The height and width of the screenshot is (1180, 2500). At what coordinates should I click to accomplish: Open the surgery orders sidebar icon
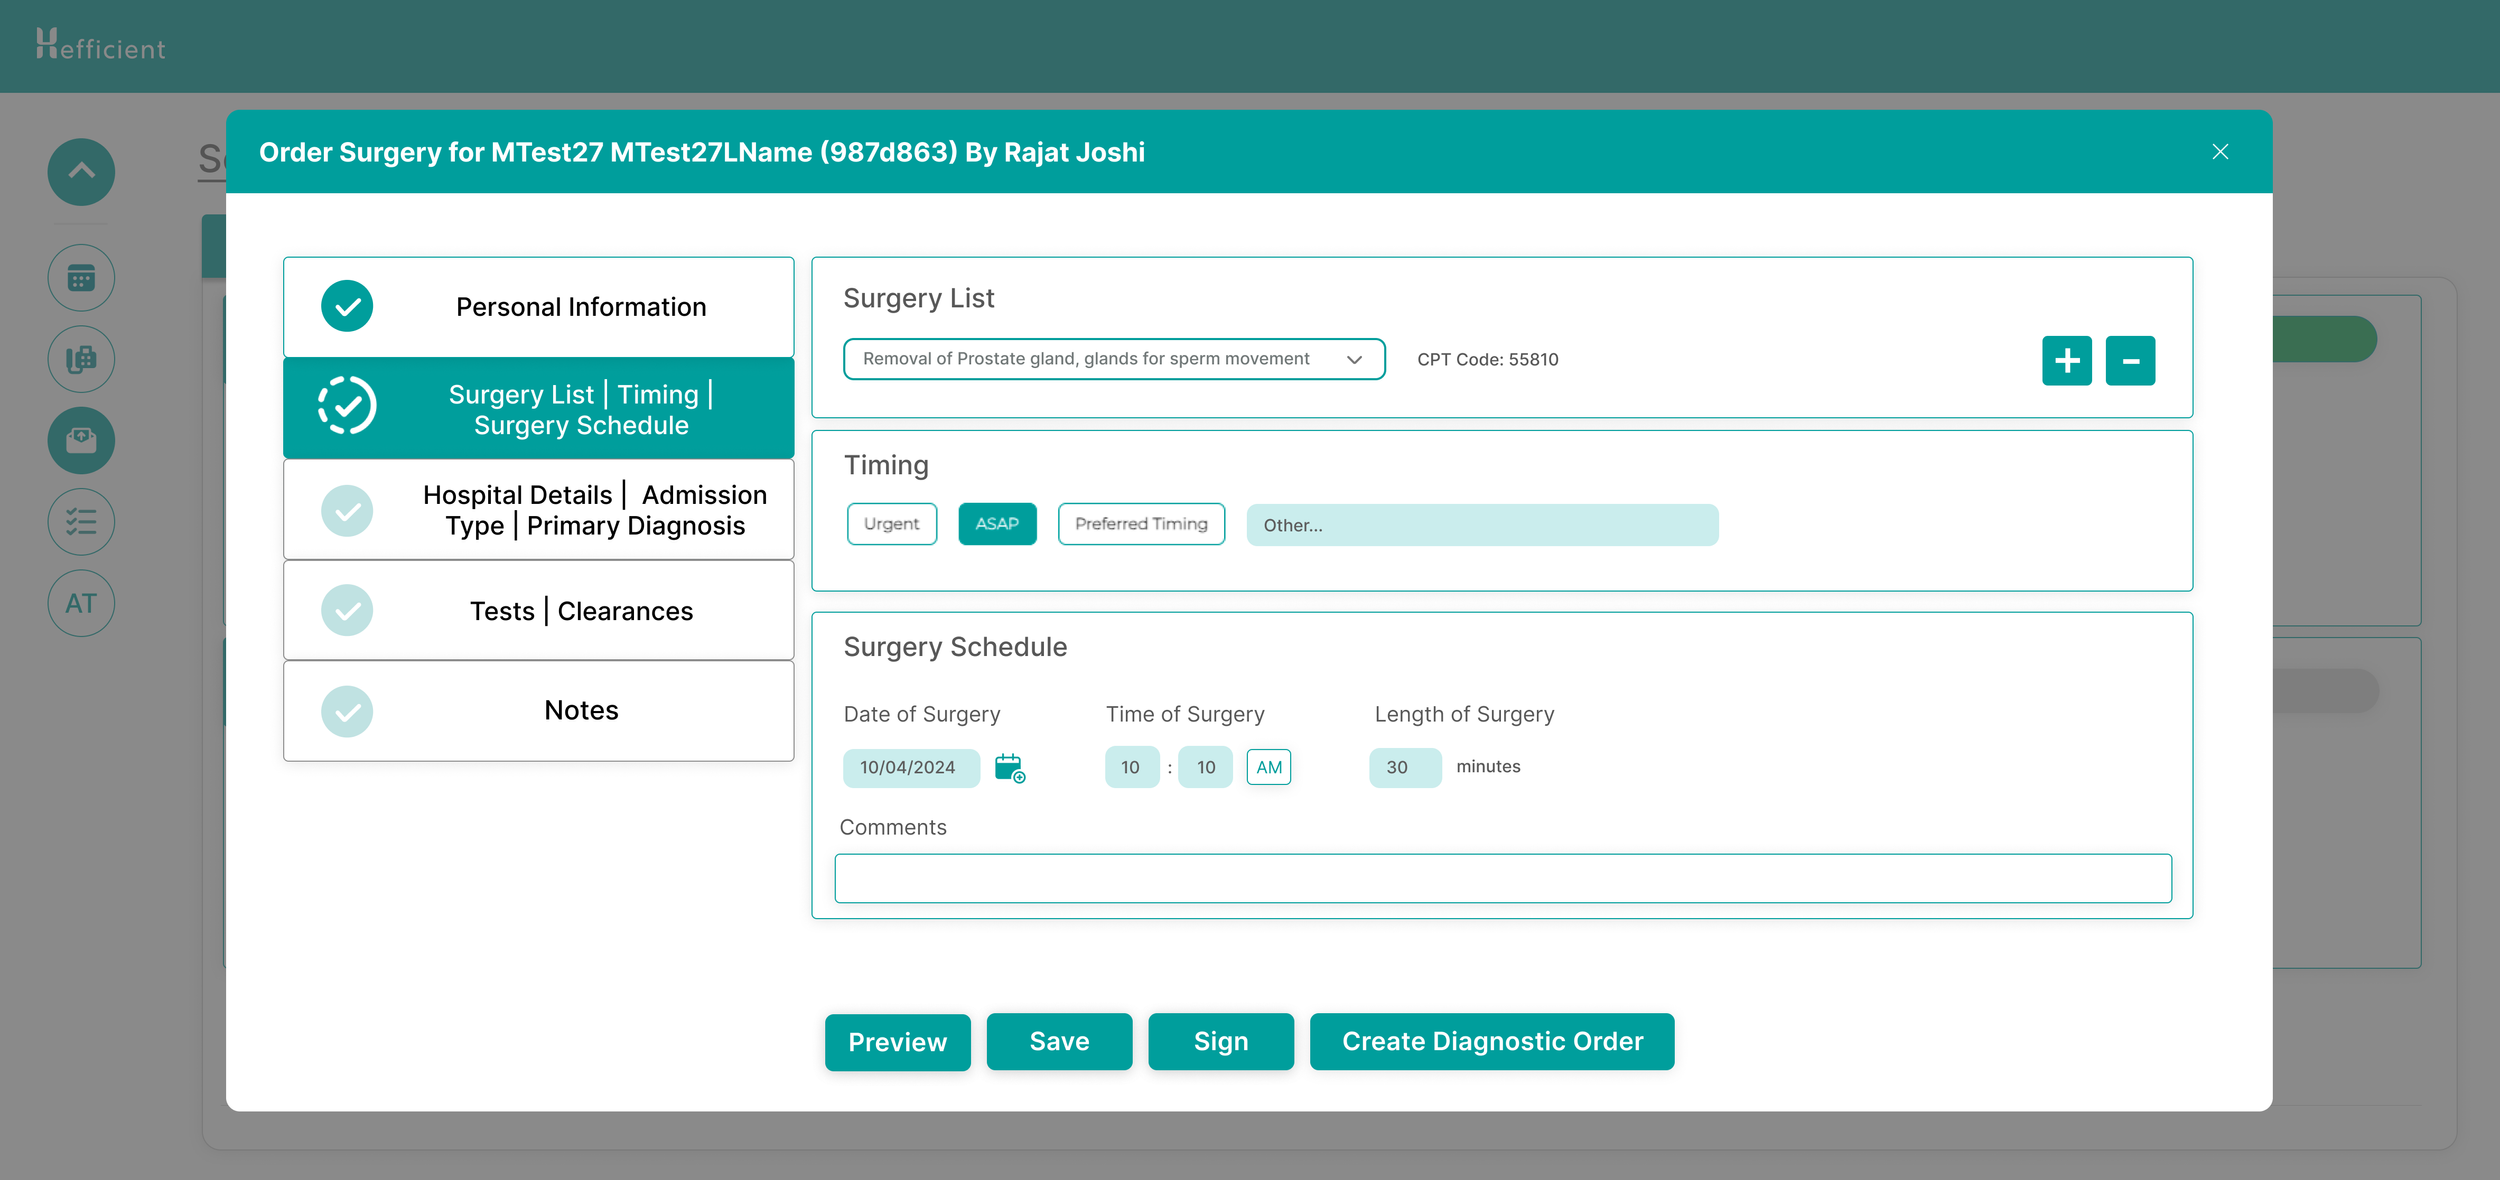click(x=81, y=440)
